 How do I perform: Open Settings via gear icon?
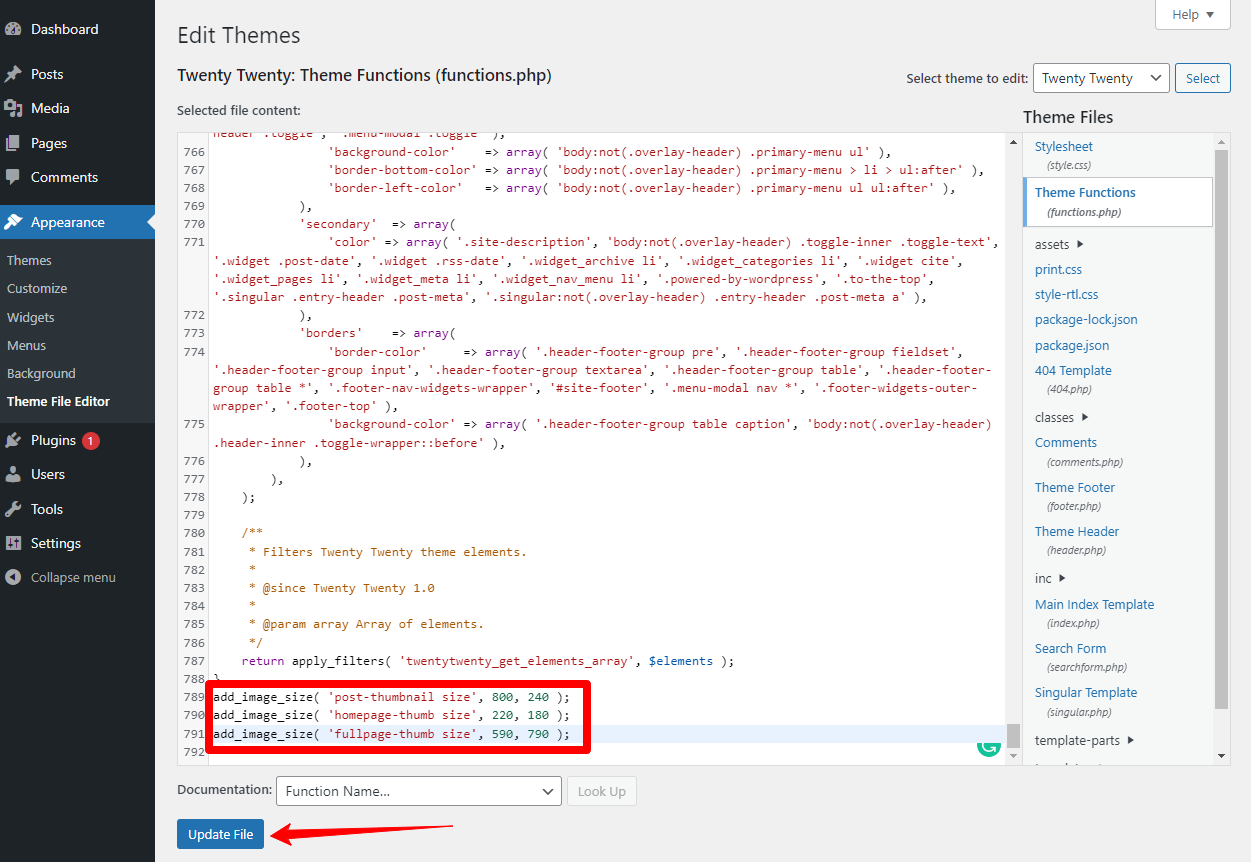17,542
